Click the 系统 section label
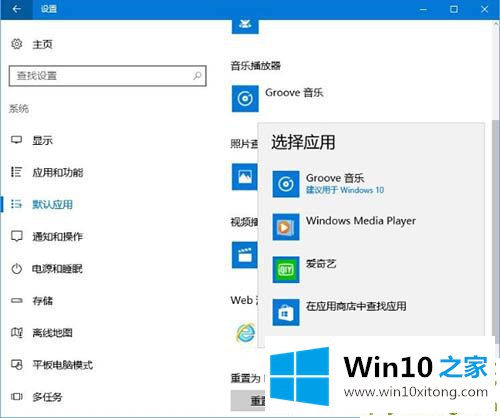The height and width of the screenshot is (418, 500). coord(19,108)
